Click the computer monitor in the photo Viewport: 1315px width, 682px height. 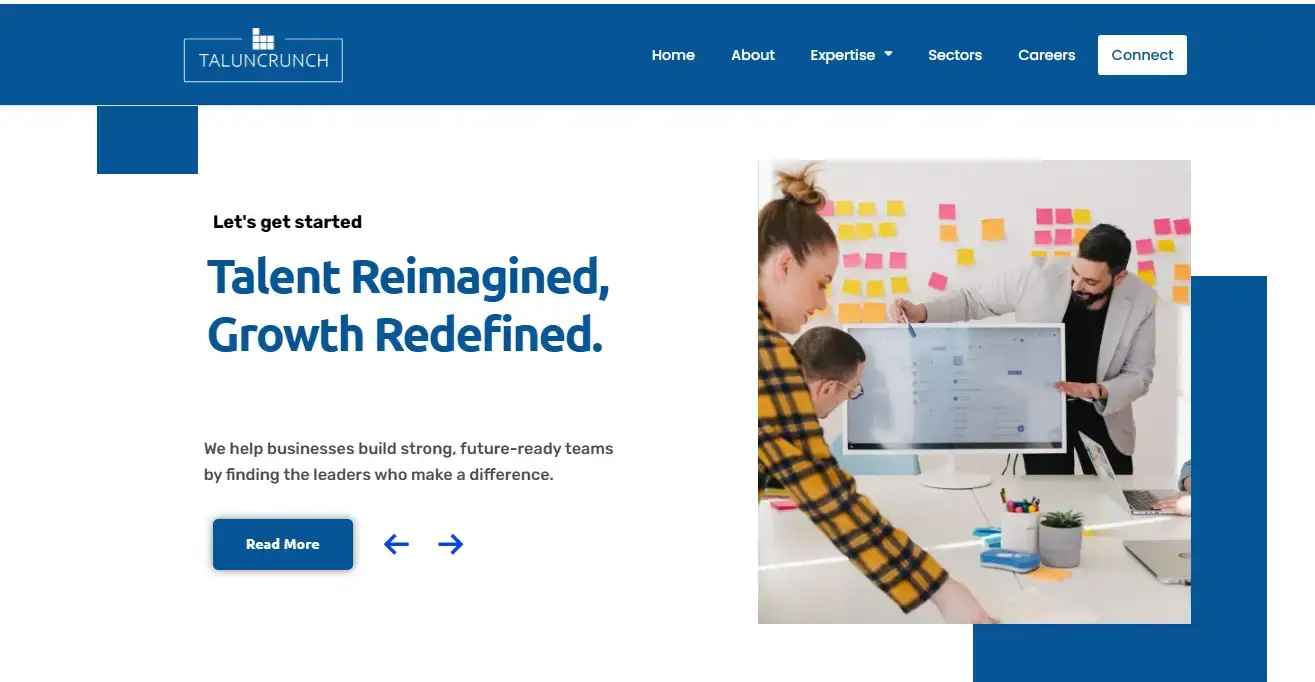(x=954, y=390)
